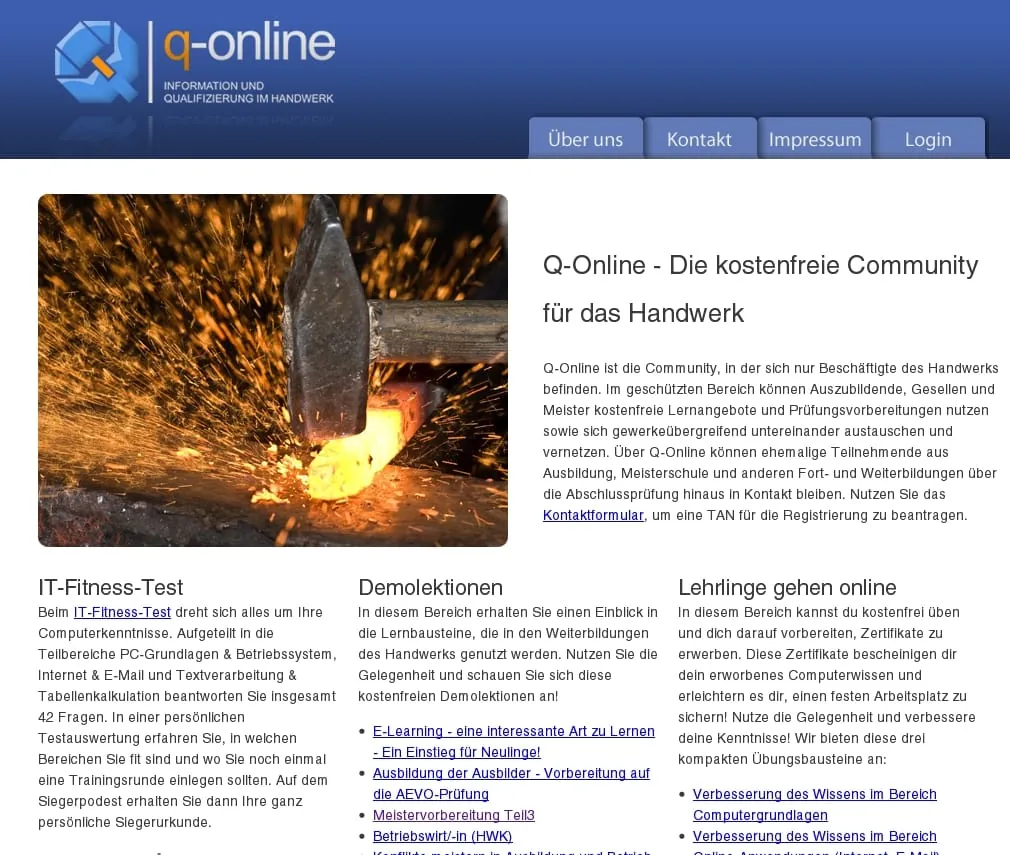Open the Impressum page
Screen dimensions: 1010x855
pyautogui.click(x=815, y=139)
